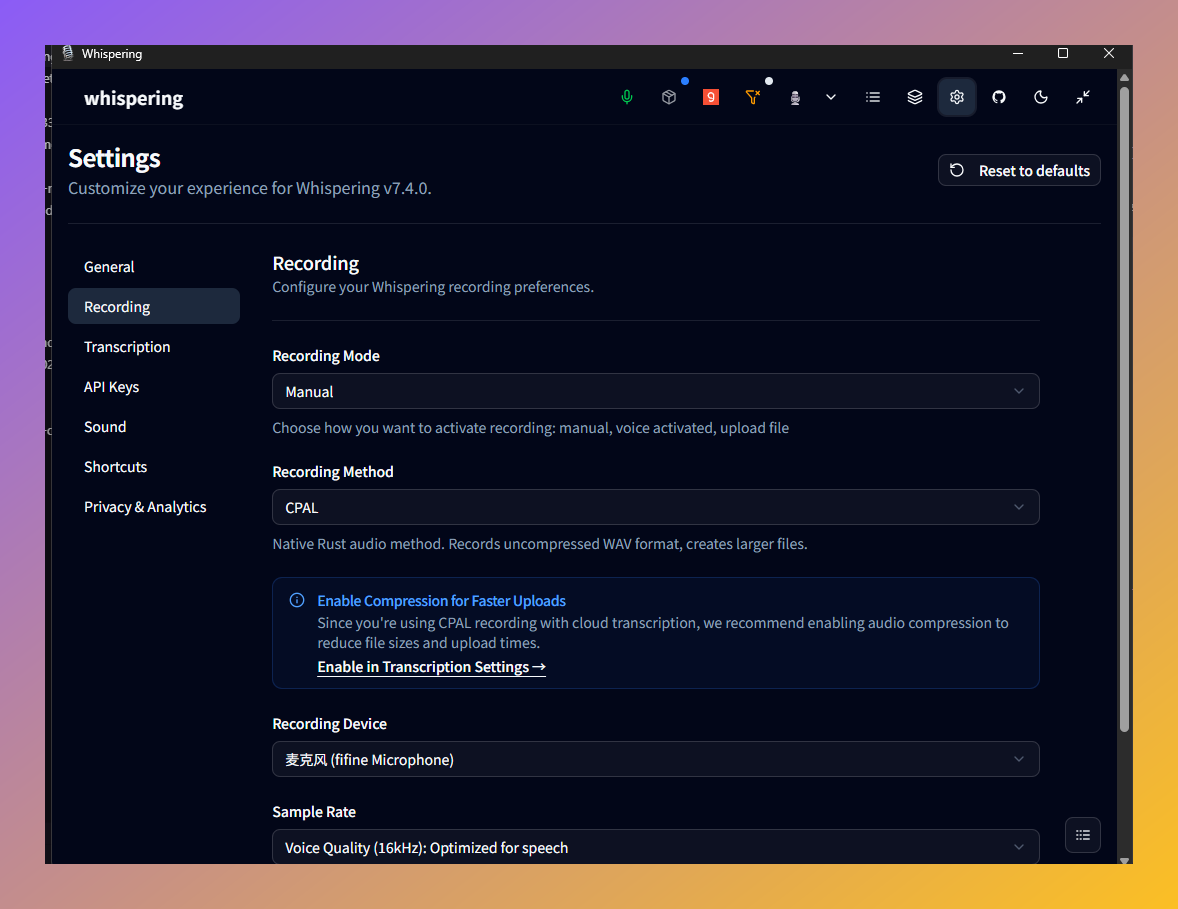Click the whispering logo text

[x=134, y=98]
